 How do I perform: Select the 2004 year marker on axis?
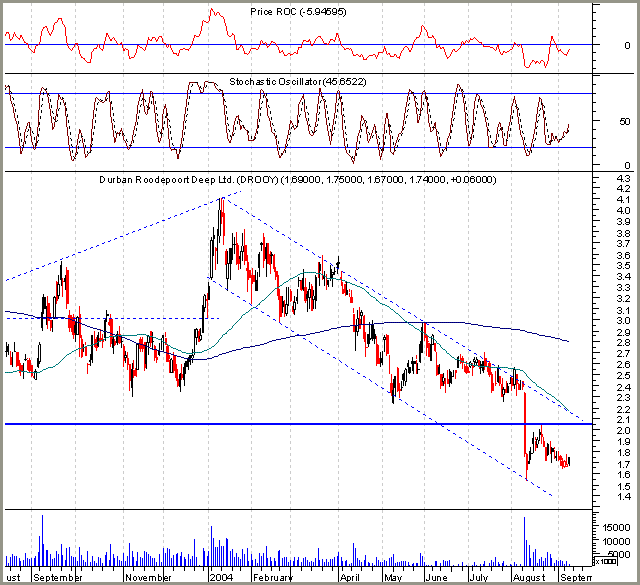pos(221,578)
